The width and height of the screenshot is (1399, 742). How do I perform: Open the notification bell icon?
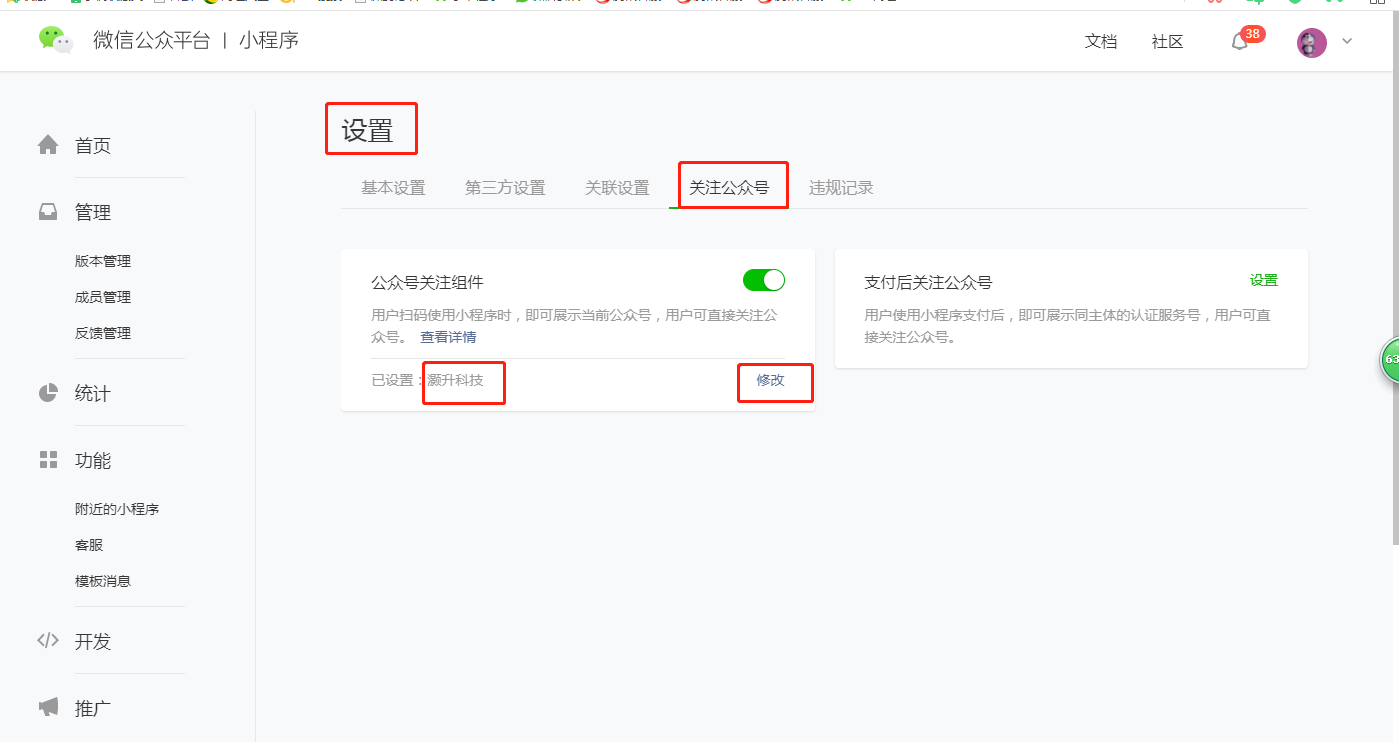1239,42
